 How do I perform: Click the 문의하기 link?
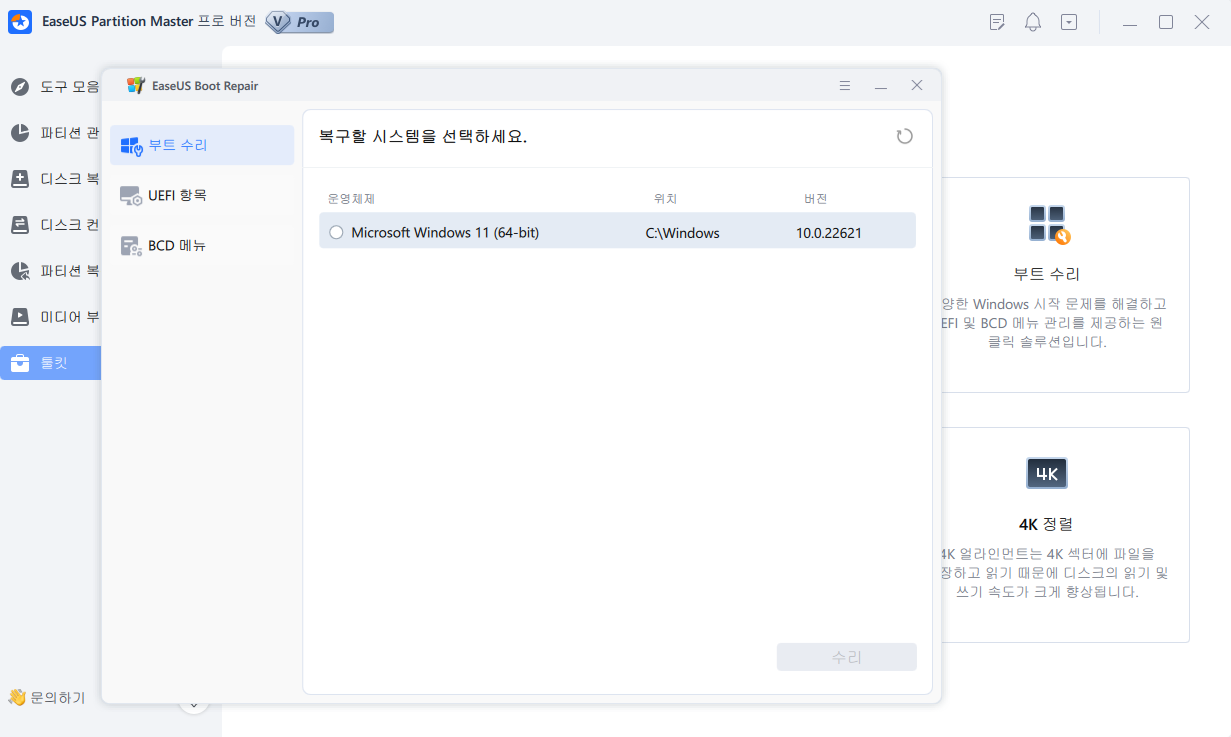(x=47, y=697)
